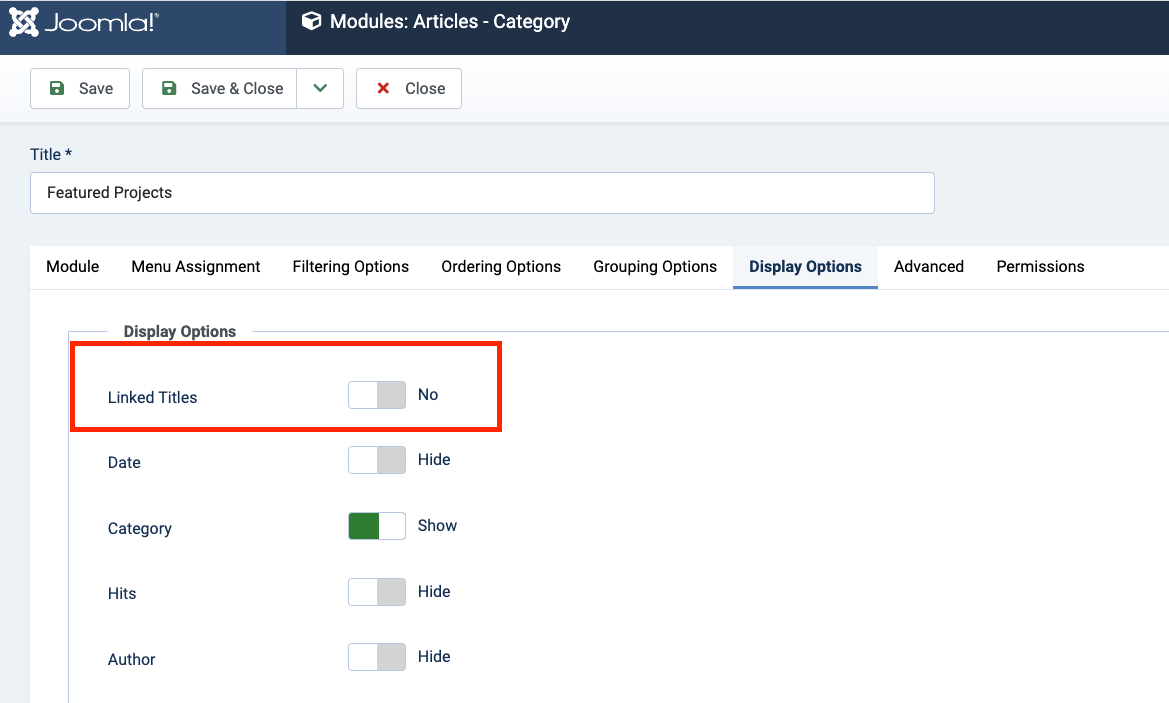Select the Ordering Options tab
1169x703 pixels.
pos(501,267)
